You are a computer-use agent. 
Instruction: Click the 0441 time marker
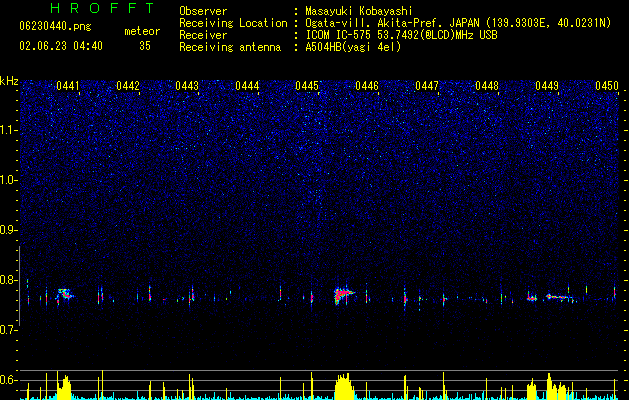point(67,85)
